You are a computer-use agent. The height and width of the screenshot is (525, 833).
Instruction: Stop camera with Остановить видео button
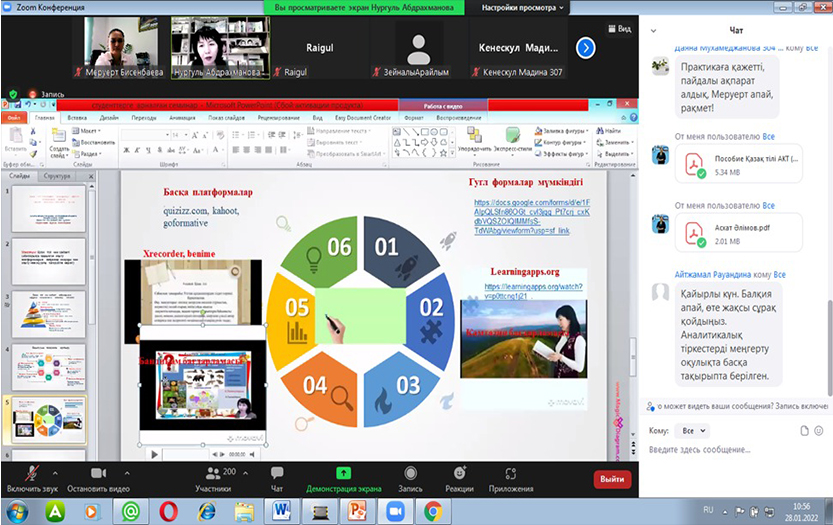[98, 473]
